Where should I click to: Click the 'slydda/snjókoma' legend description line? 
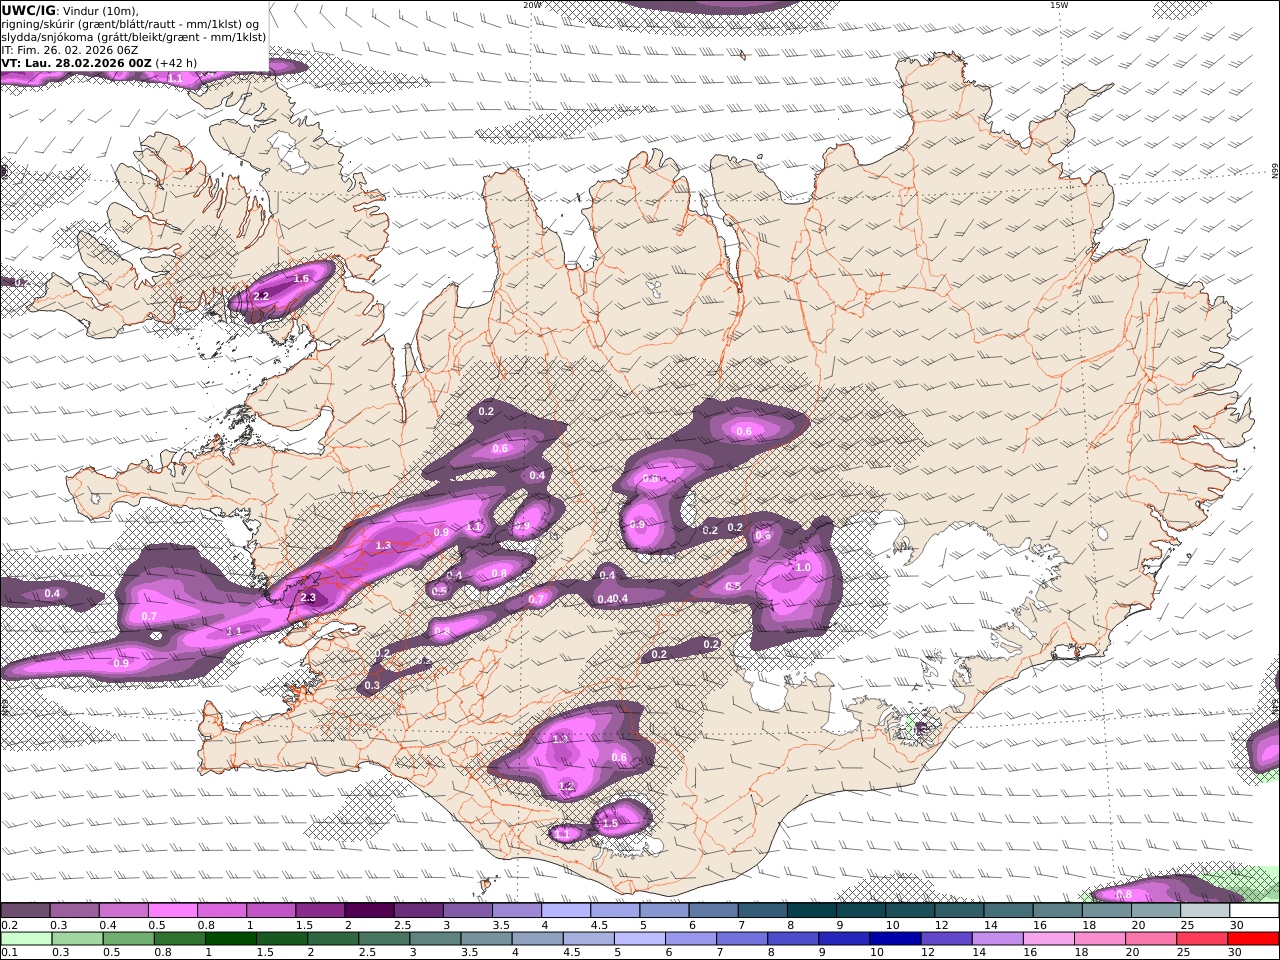[133, 36]
